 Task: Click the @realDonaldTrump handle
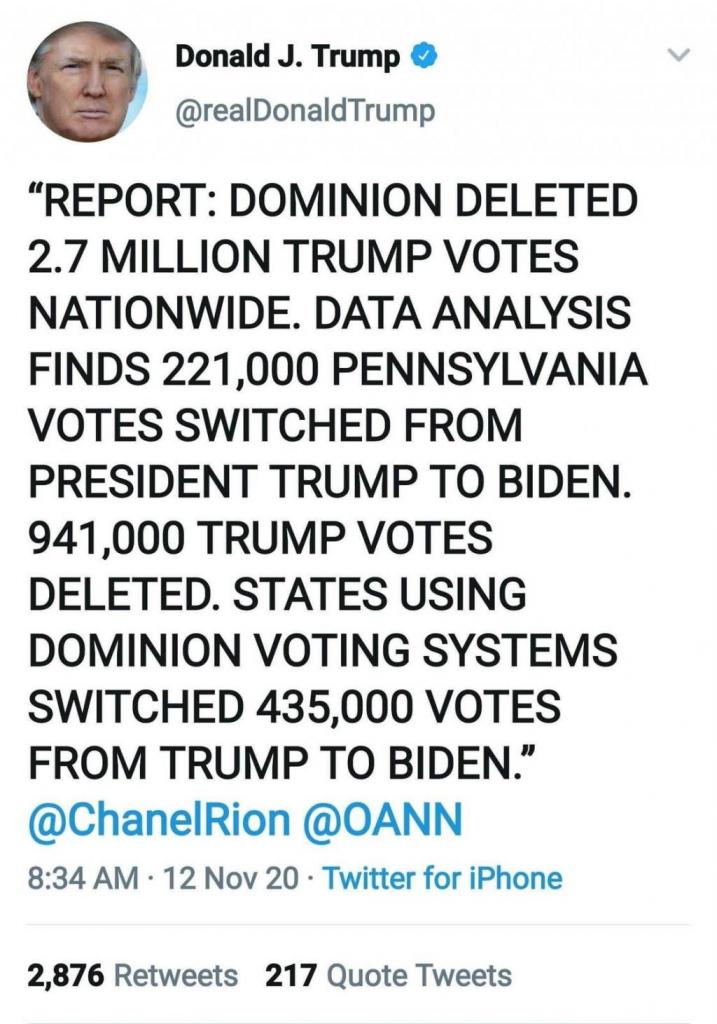[304, 111]
